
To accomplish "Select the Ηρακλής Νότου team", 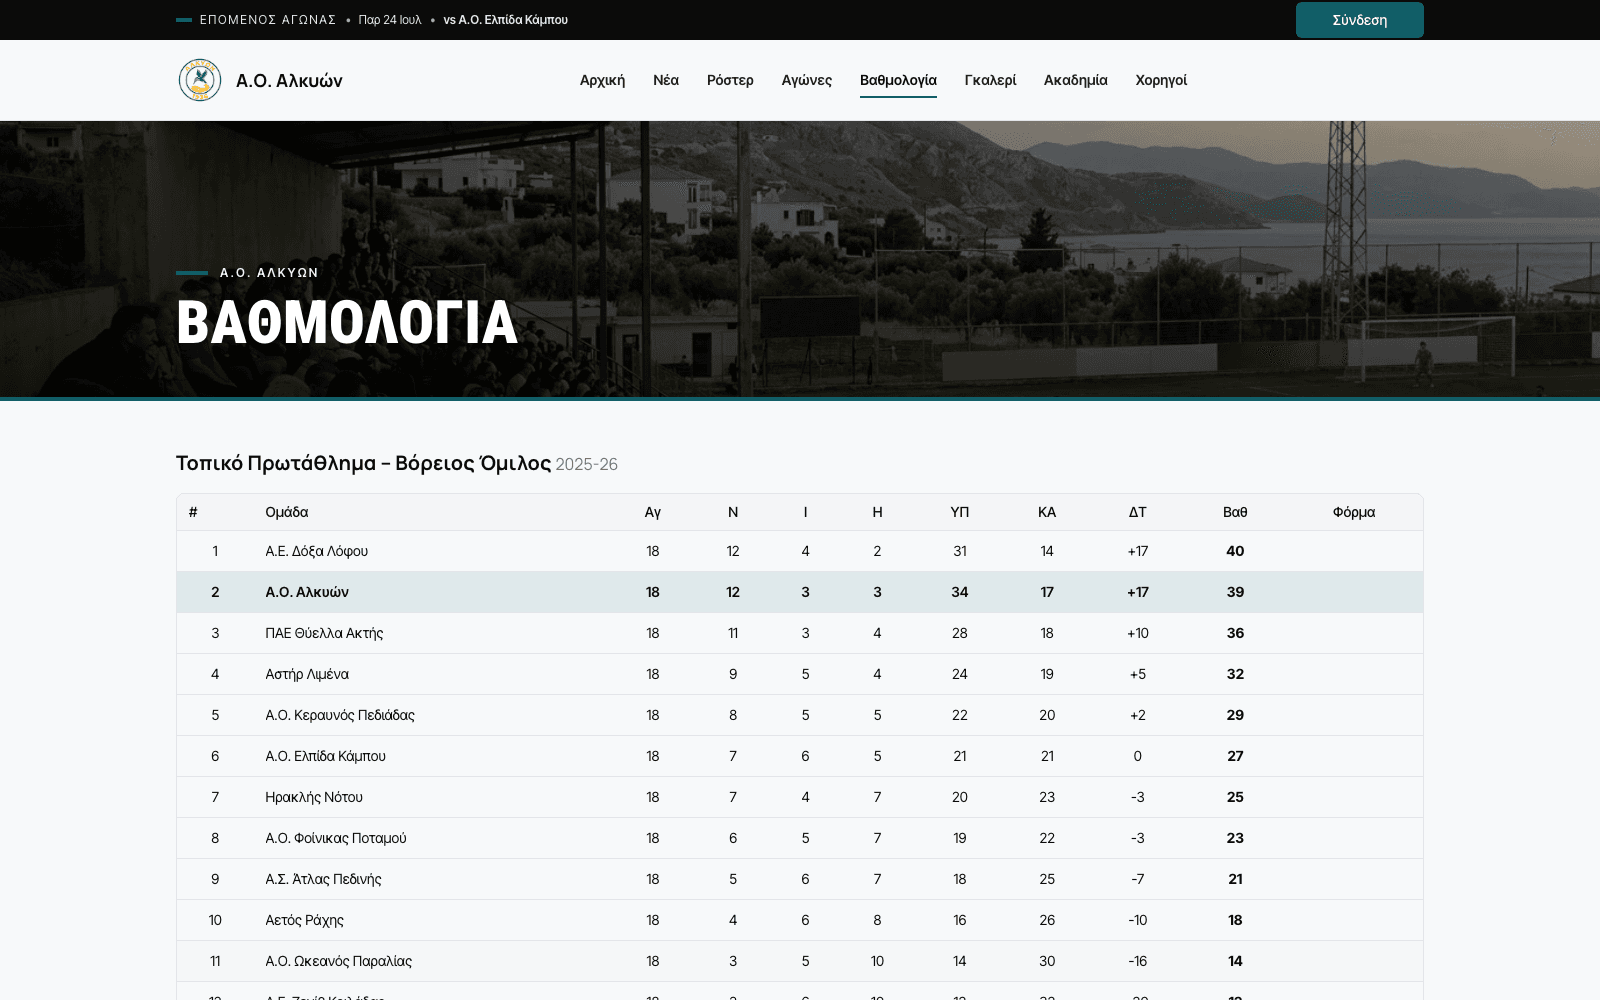I will pyautogui.click(x=314, y=797).
